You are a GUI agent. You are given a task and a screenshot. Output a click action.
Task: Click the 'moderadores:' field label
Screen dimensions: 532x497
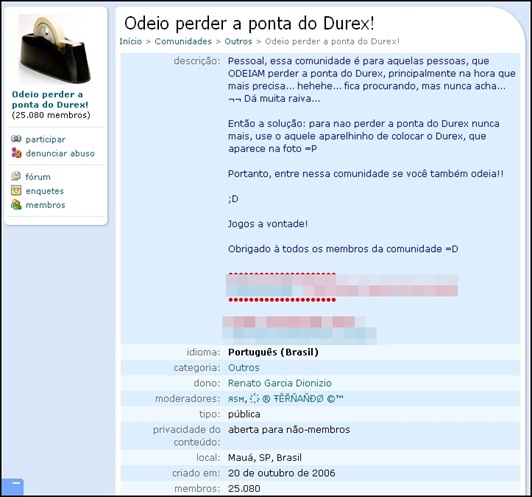point(188,399)
